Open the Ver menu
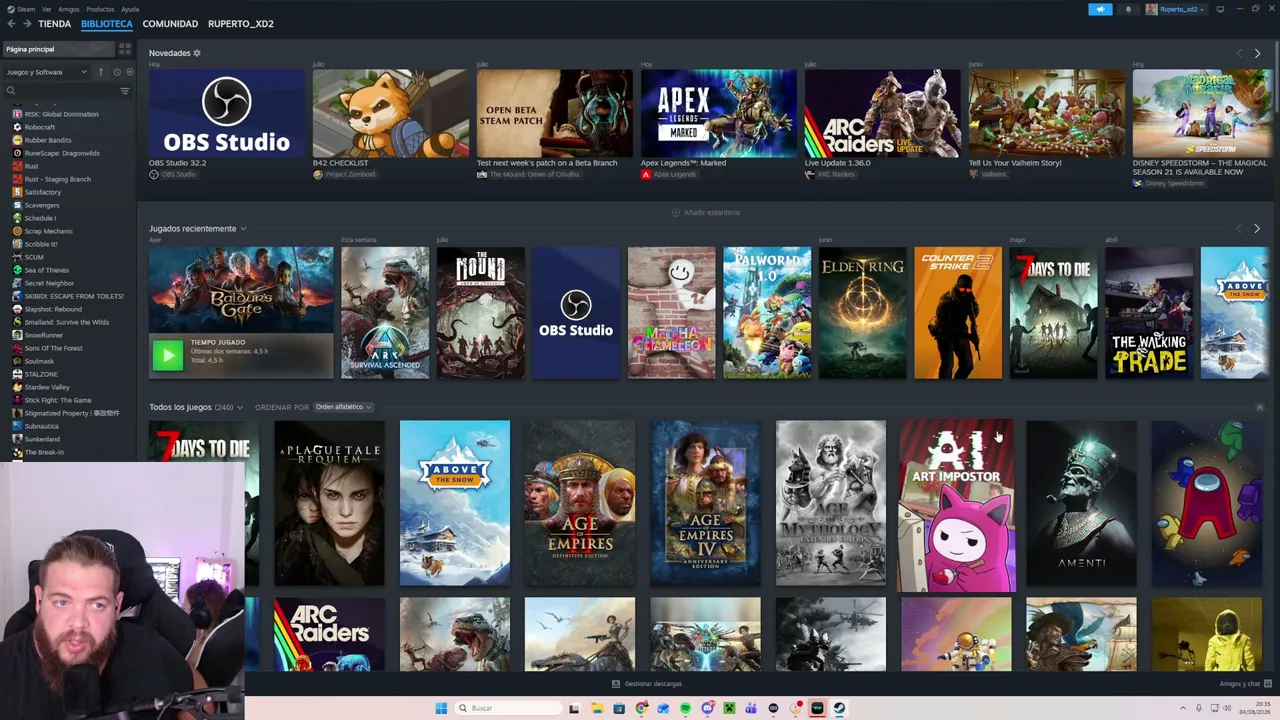1280x720 pixels. 47,9
